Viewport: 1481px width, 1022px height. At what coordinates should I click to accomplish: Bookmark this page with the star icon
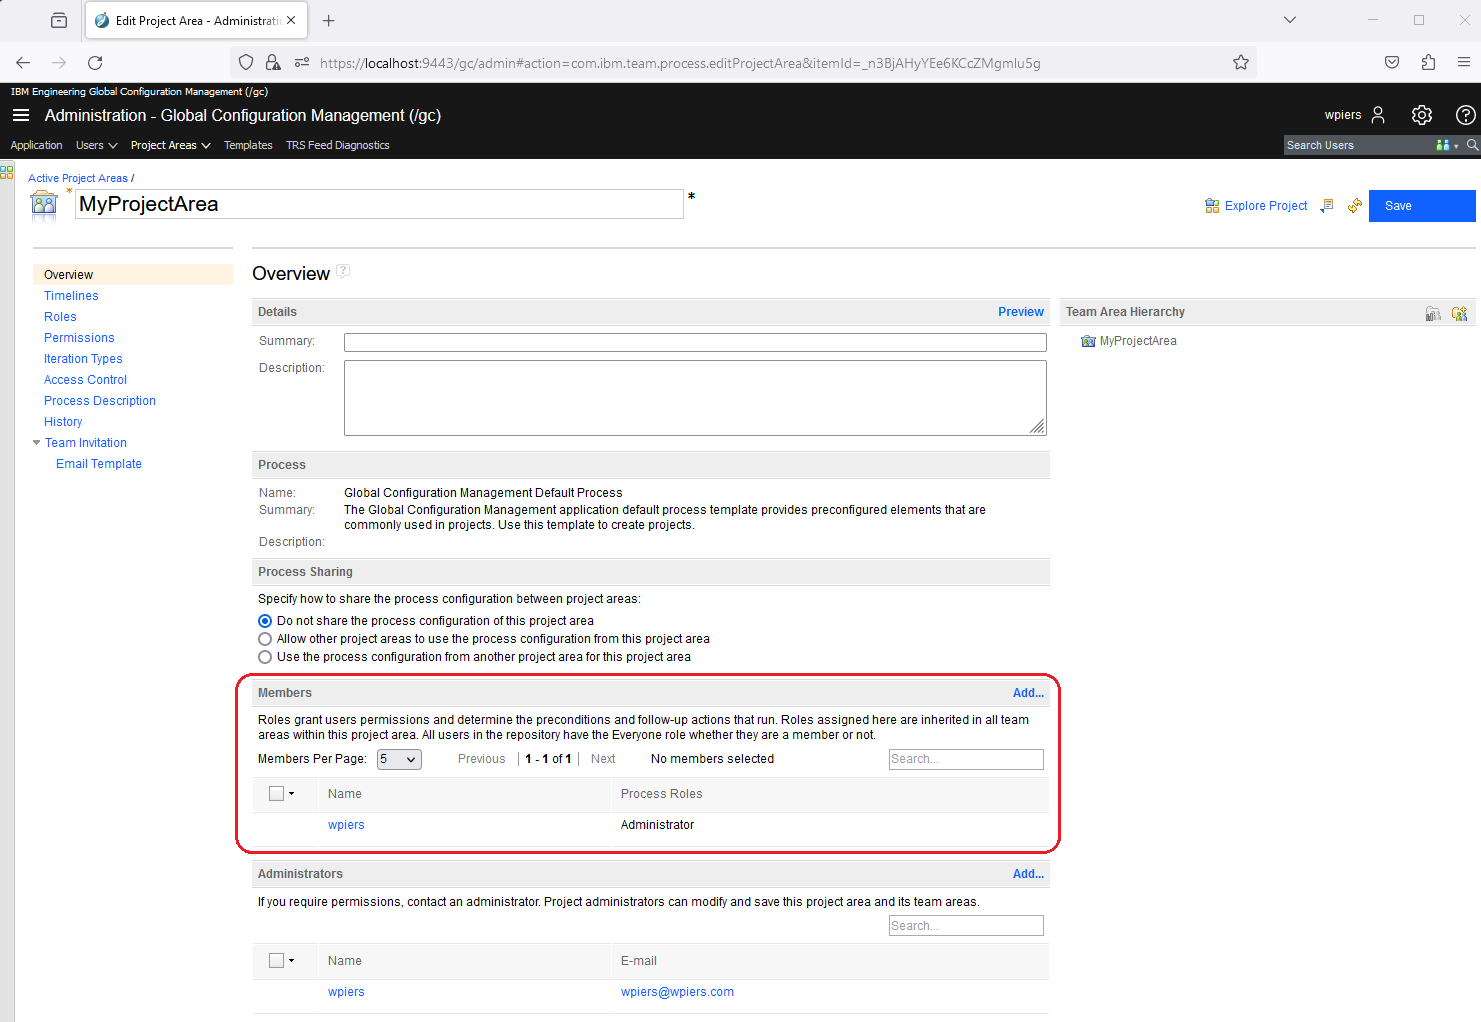(1241, 62)
